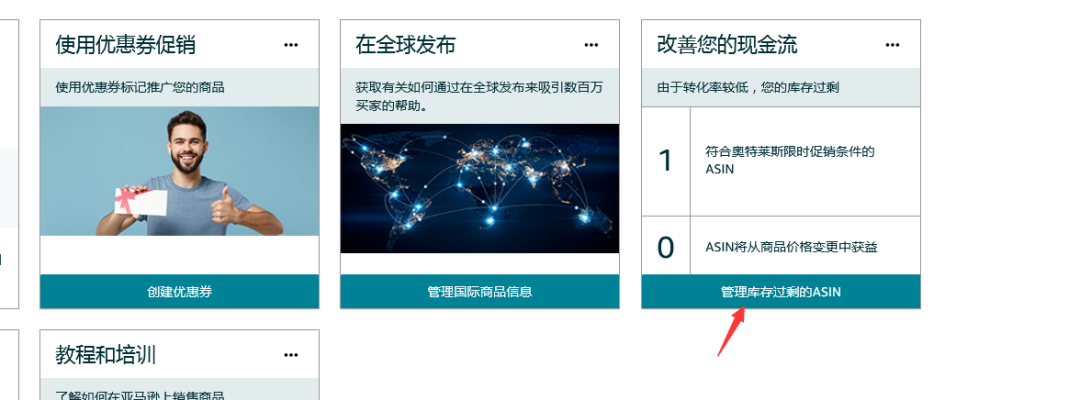The image size is (1080, 400).
Task: Open more options on 使用优惠券促销 card
Action: tap(291, 45)
